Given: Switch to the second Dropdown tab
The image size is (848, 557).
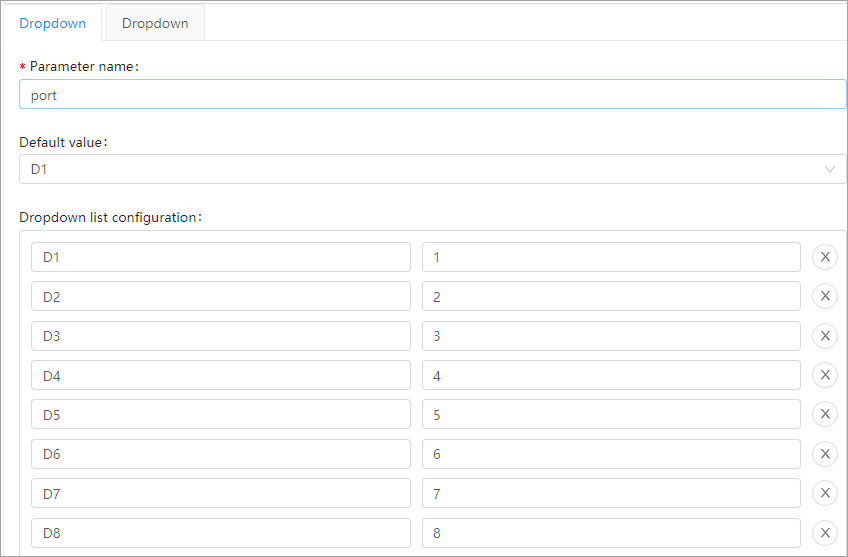Looking at the screenshot, I should click(155, 23).
